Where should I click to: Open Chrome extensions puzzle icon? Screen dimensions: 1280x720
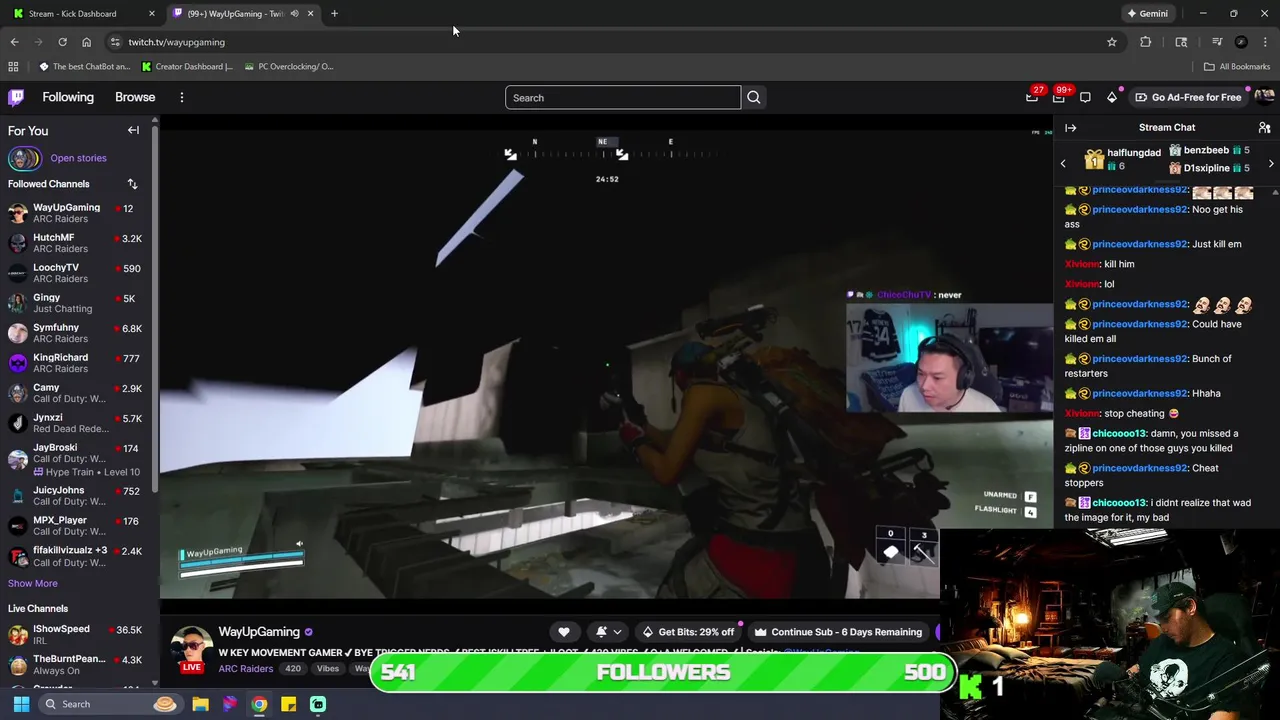click(x=1146, y=42)
